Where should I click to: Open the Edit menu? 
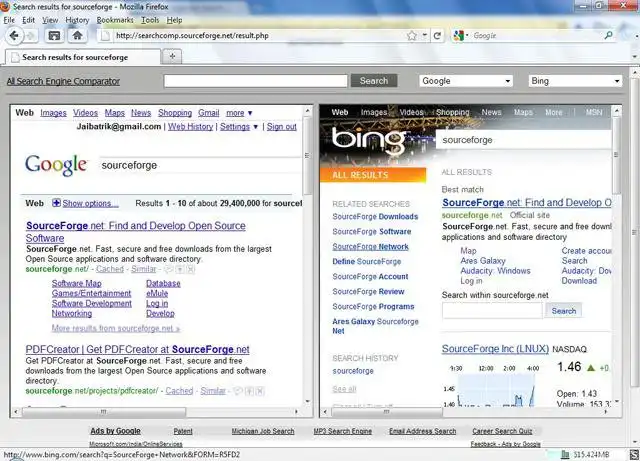28,20
